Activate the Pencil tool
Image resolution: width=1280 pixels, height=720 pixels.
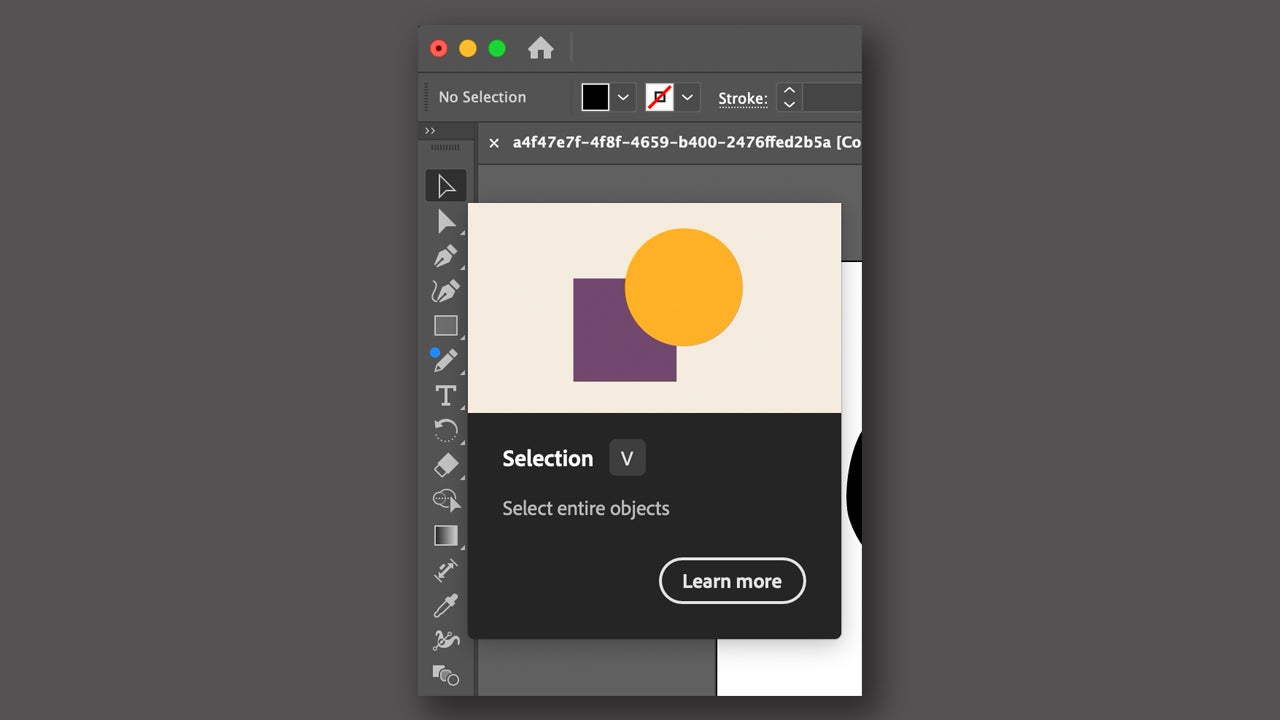coord(446,361)
